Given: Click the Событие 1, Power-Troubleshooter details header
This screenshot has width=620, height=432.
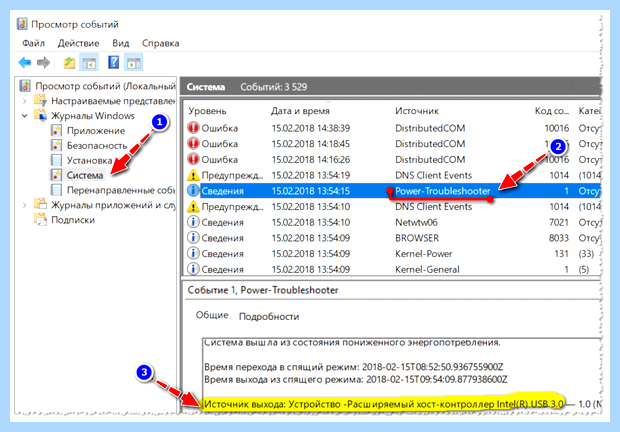Looking at the screenshot, I should [263, 290].
